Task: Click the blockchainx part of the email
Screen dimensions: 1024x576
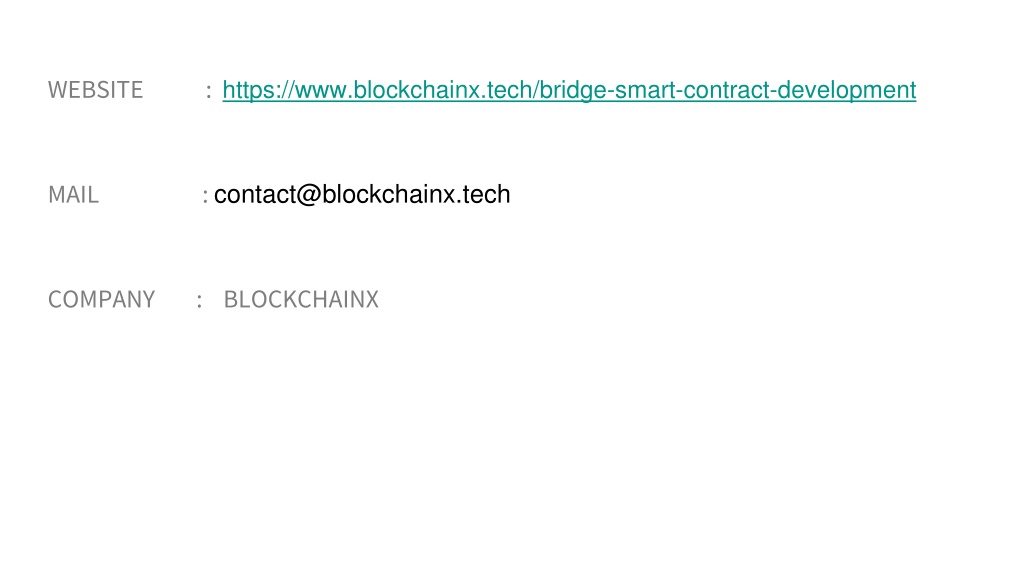Action: pos(389,195)
